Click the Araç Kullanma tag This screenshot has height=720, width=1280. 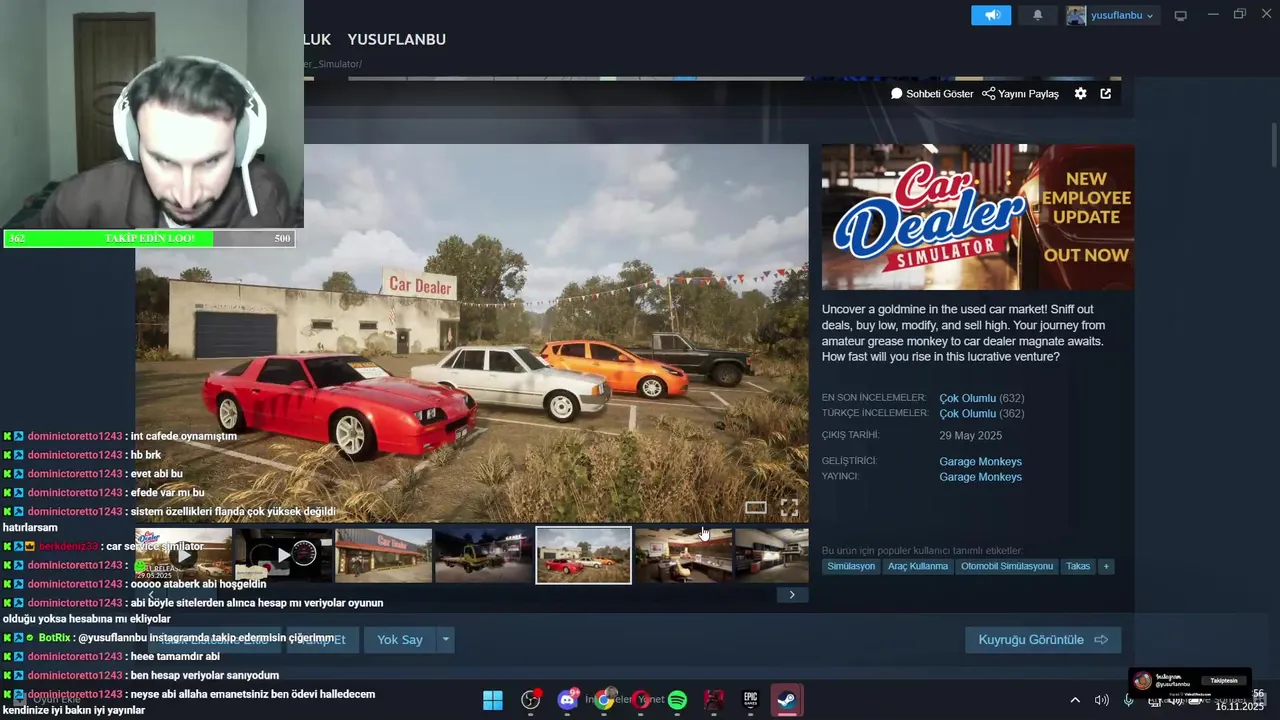918,566
